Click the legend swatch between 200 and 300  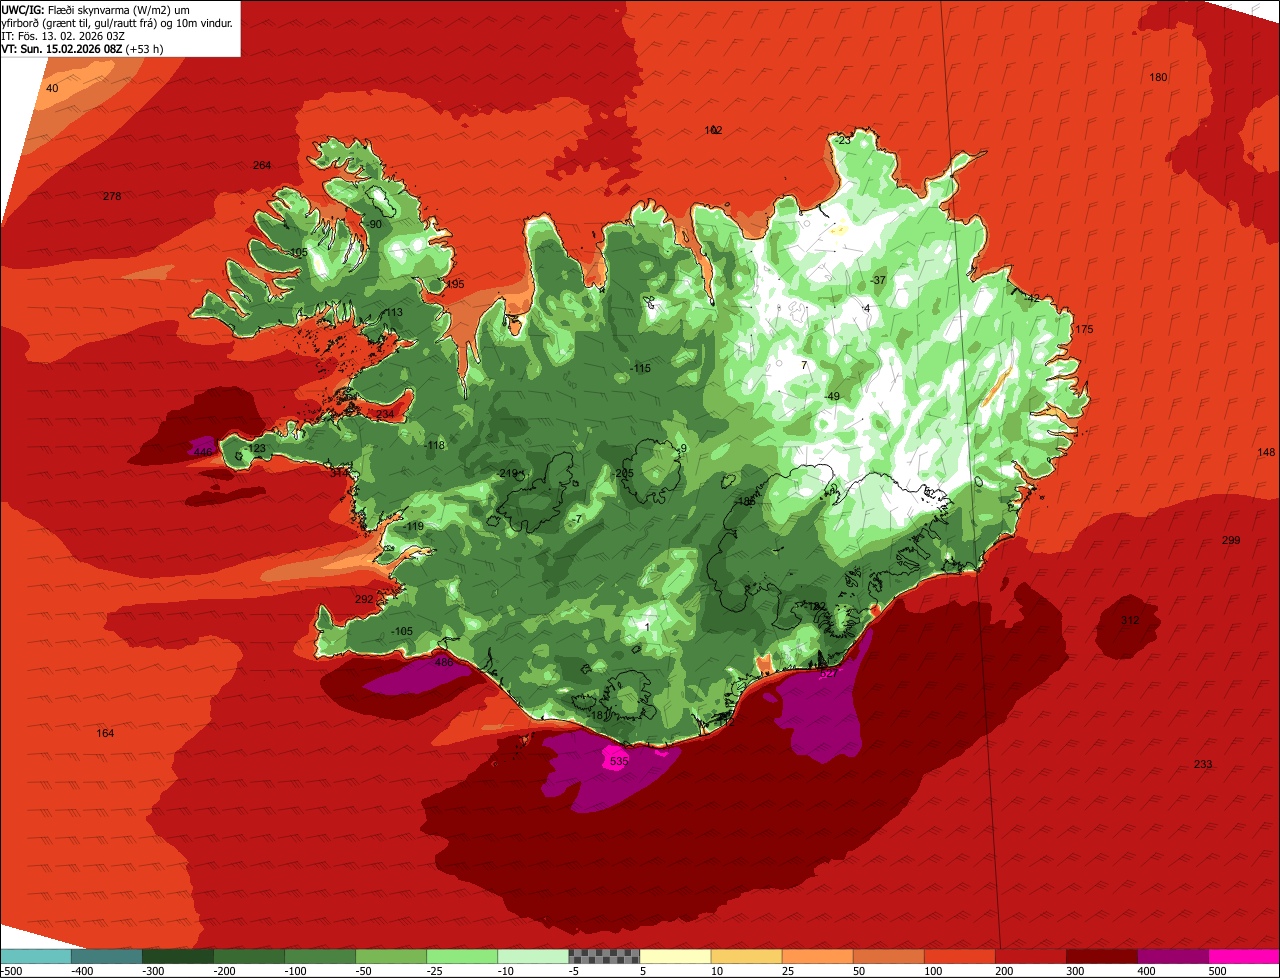1030,956
